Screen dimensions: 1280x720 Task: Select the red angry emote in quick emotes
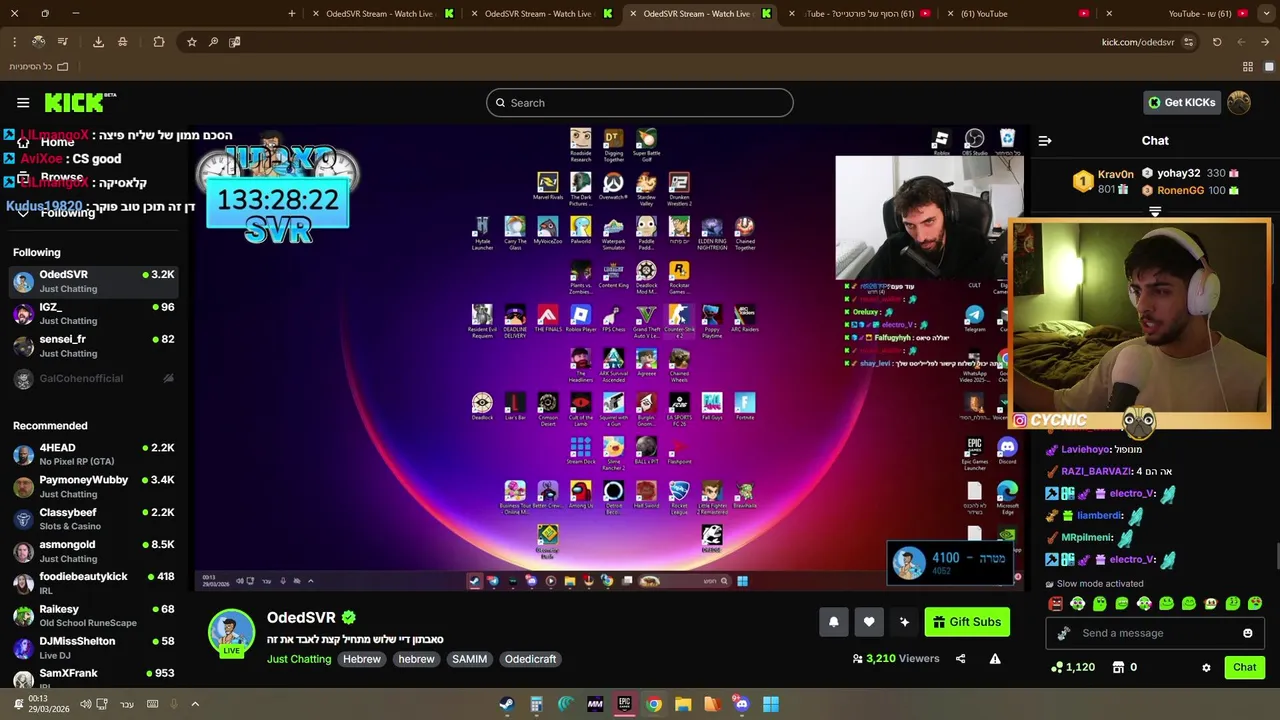tap(1056, 603)
